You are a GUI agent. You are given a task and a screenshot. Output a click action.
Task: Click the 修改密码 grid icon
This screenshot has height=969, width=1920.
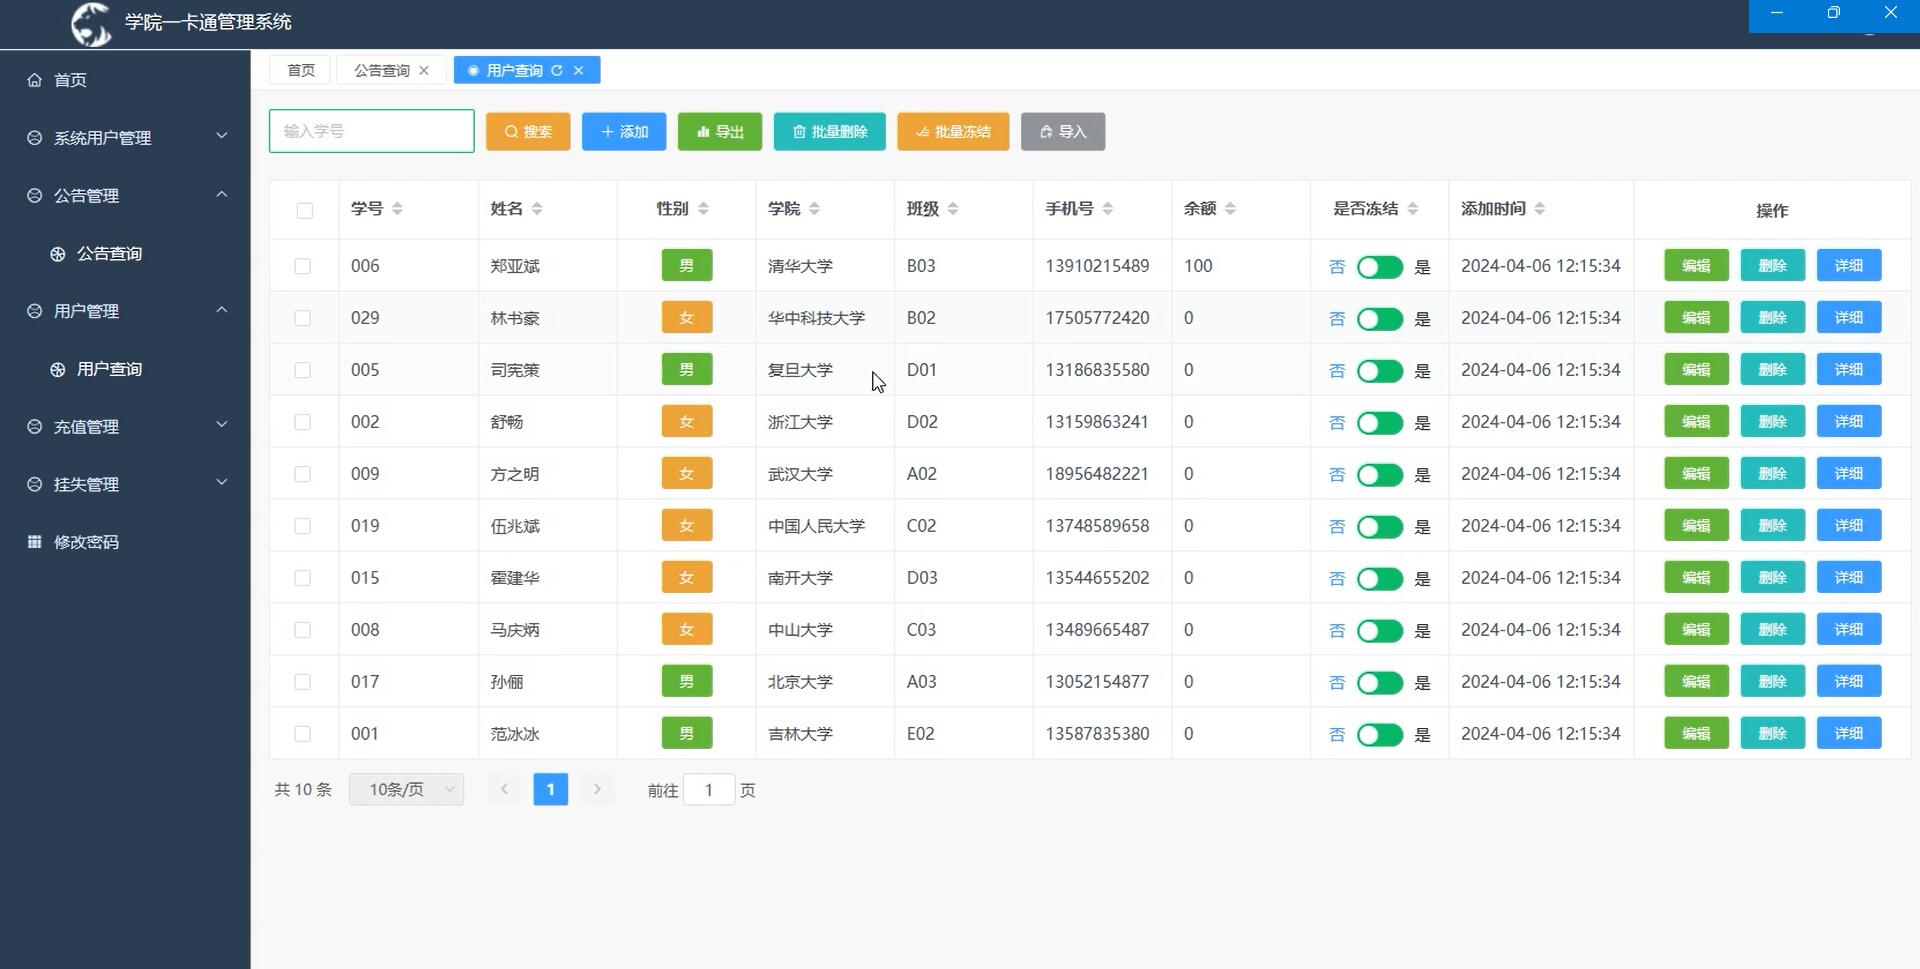pos(35,542)
